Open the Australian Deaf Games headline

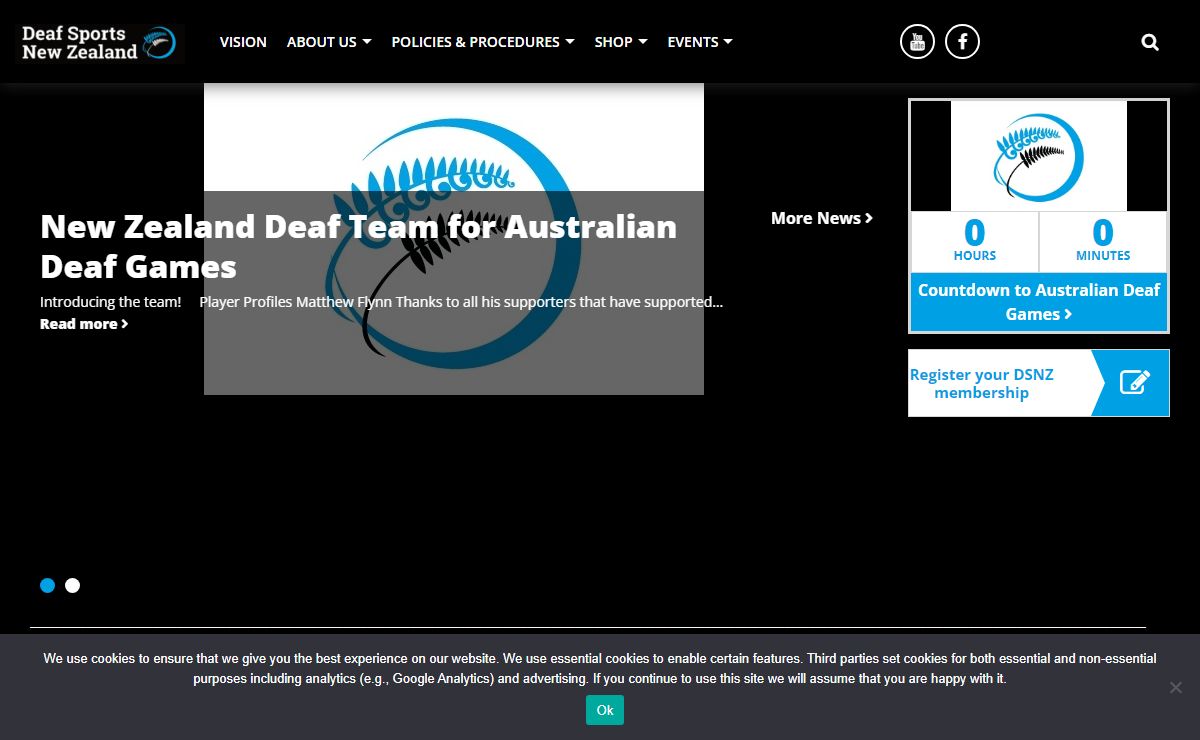point(358,246)
